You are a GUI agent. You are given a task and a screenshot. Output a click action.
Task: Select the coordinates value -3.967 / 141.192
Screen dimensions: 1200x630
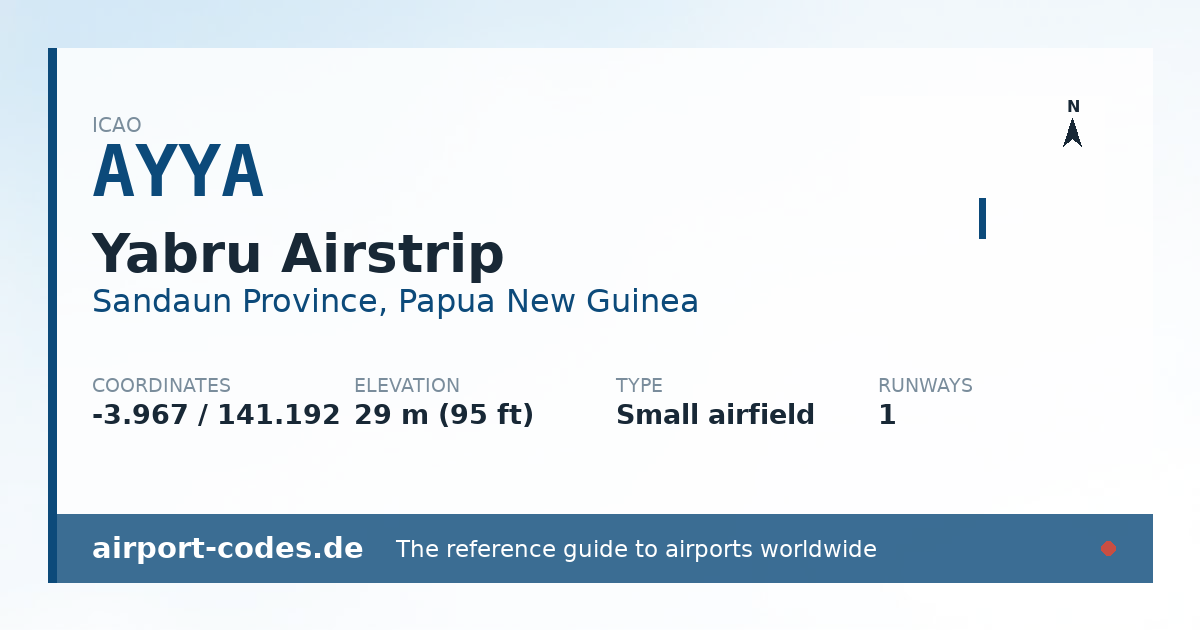pos(216,415)
